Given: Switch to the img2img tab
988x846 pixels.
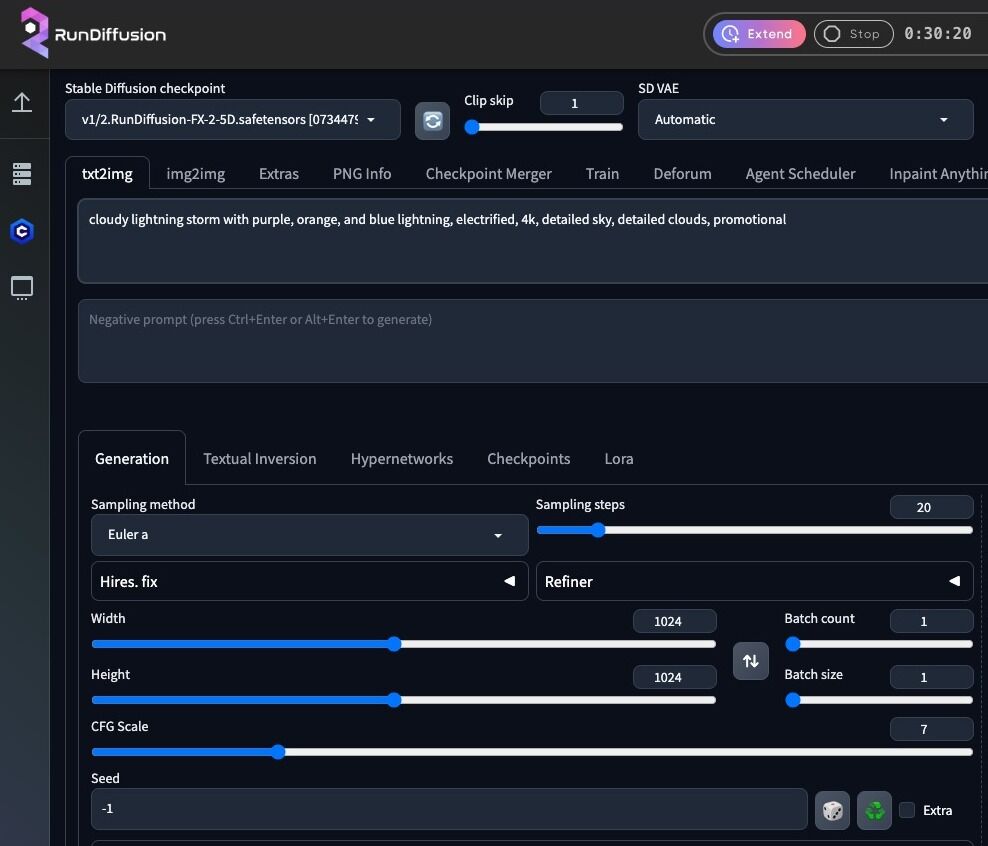Looking at the screenshot, I should (x=195, y=173).
